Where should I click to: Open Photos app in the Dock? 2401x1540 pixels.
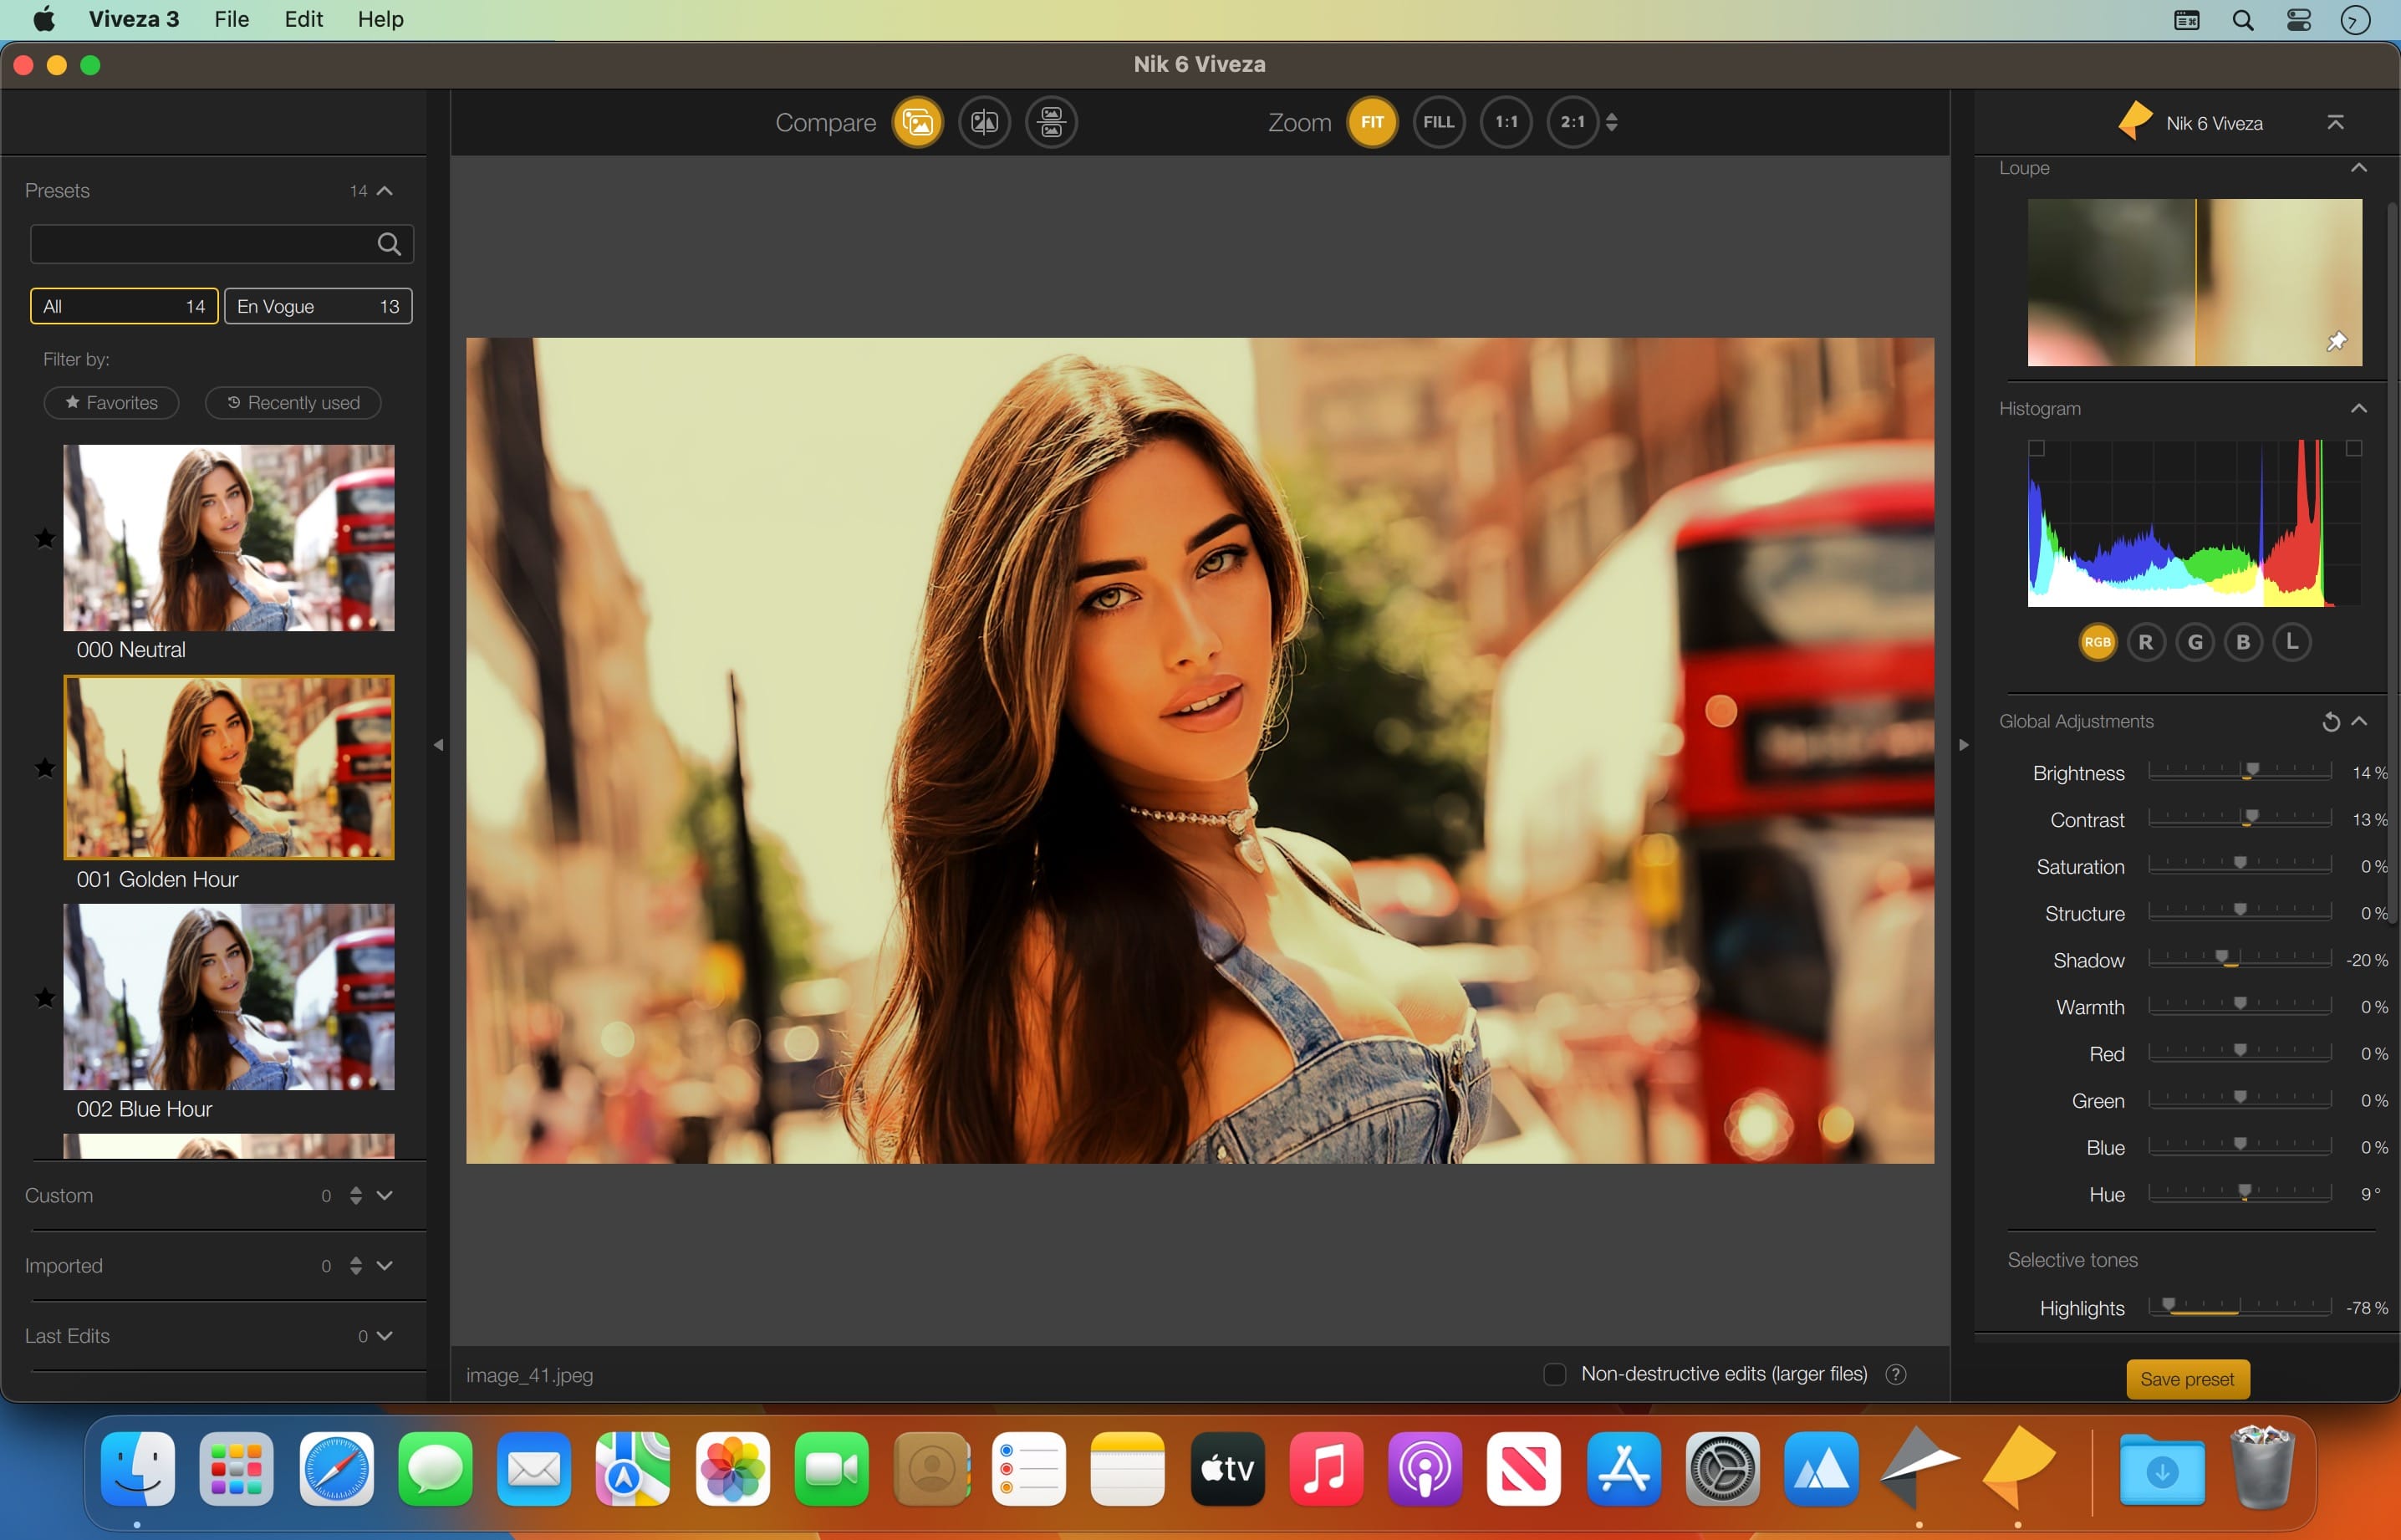coord(733,1469)
